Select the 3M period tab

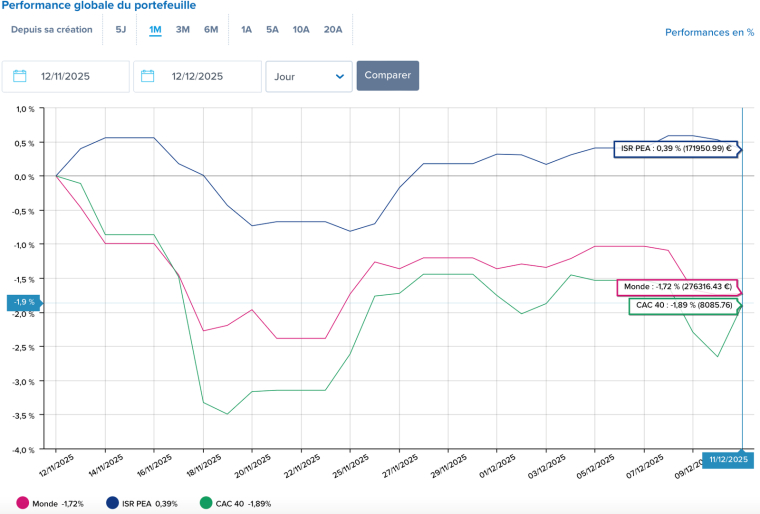pyautogui.click(x=183, y=29)
